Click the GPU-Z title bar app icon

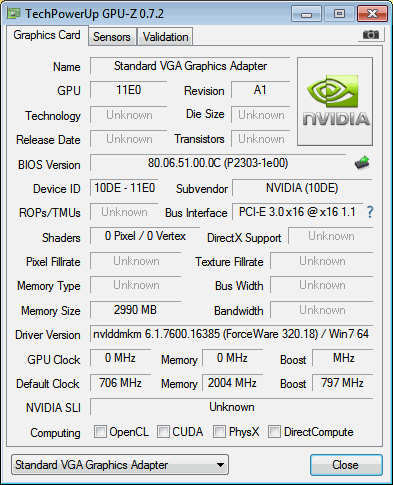[14, 14]
